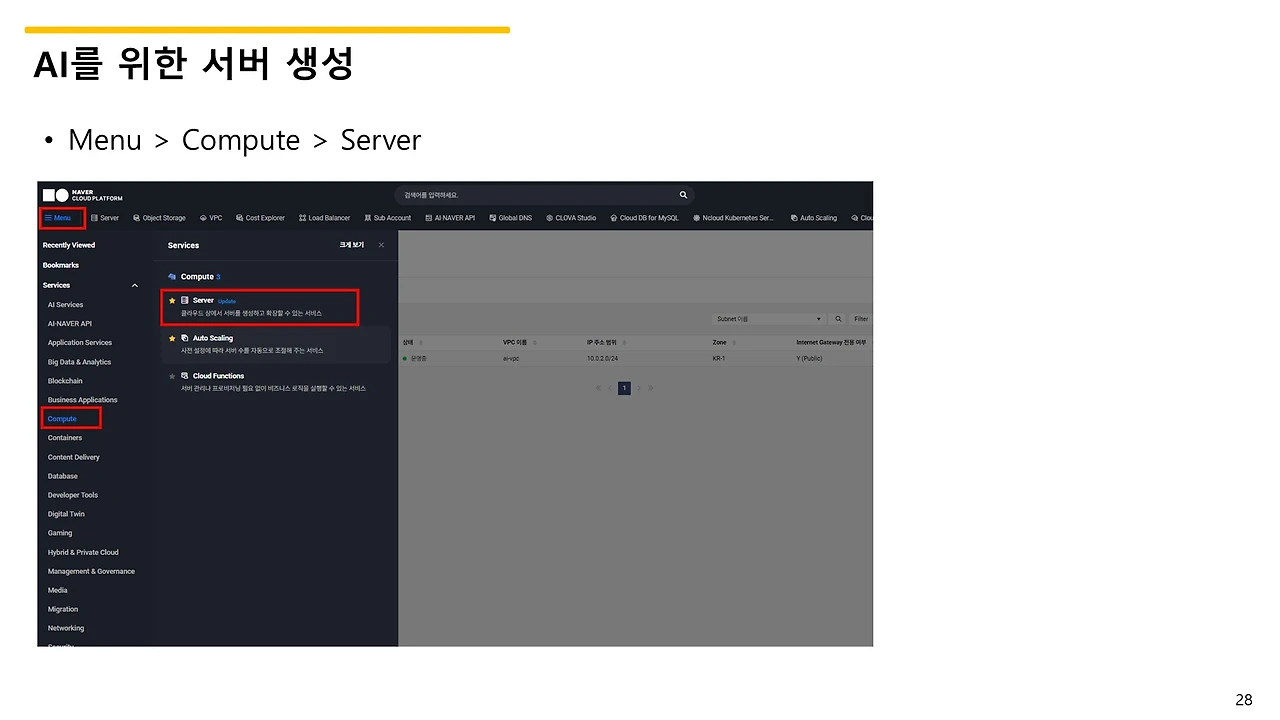Toggle bookmark star for Auto Scaling service

(x=172, y=339)
